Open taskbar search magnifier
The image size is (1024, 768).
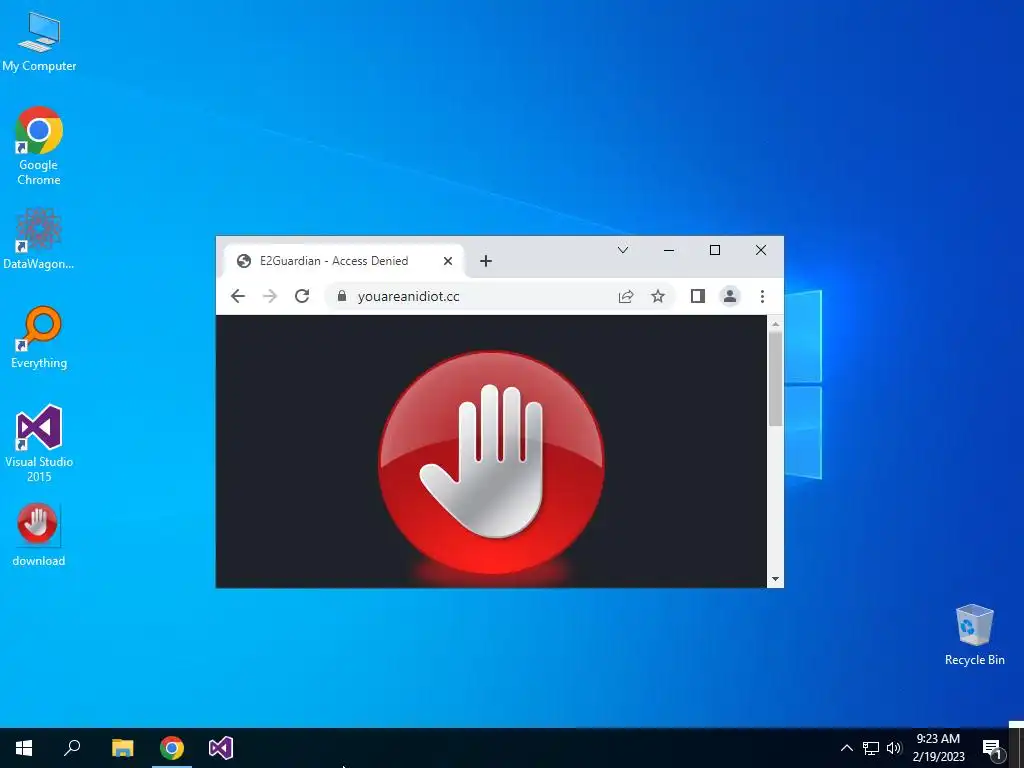coord(72,748)
